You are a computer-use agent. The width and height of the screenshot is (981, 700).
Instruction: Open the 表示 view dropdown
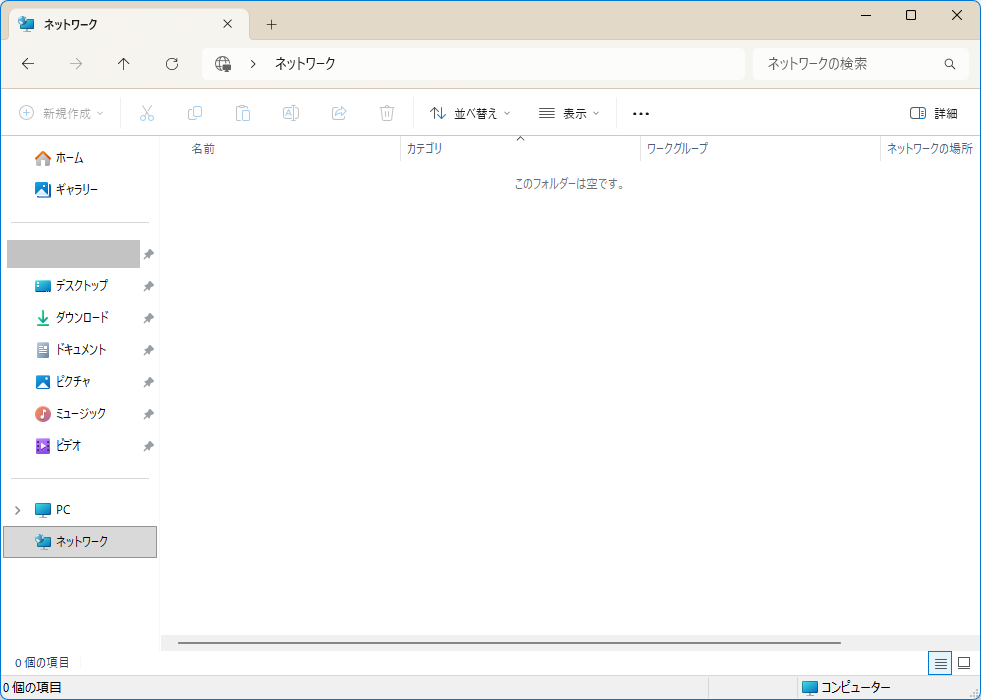(569, 114)
